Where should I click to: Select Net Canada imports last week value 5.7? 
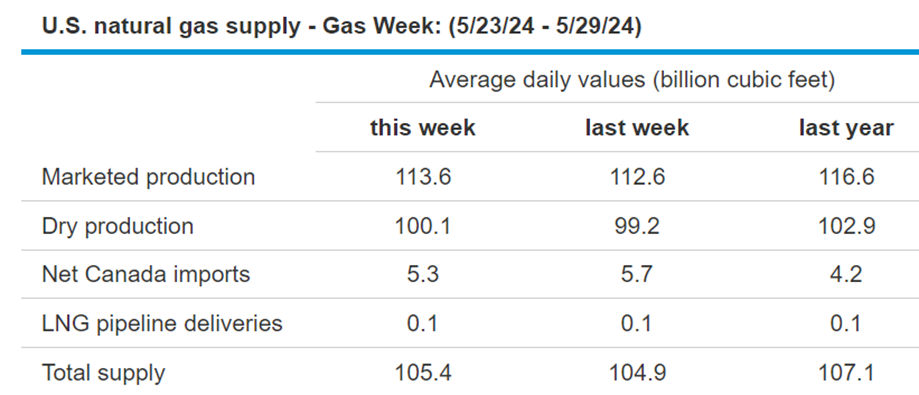pos(637,274)
